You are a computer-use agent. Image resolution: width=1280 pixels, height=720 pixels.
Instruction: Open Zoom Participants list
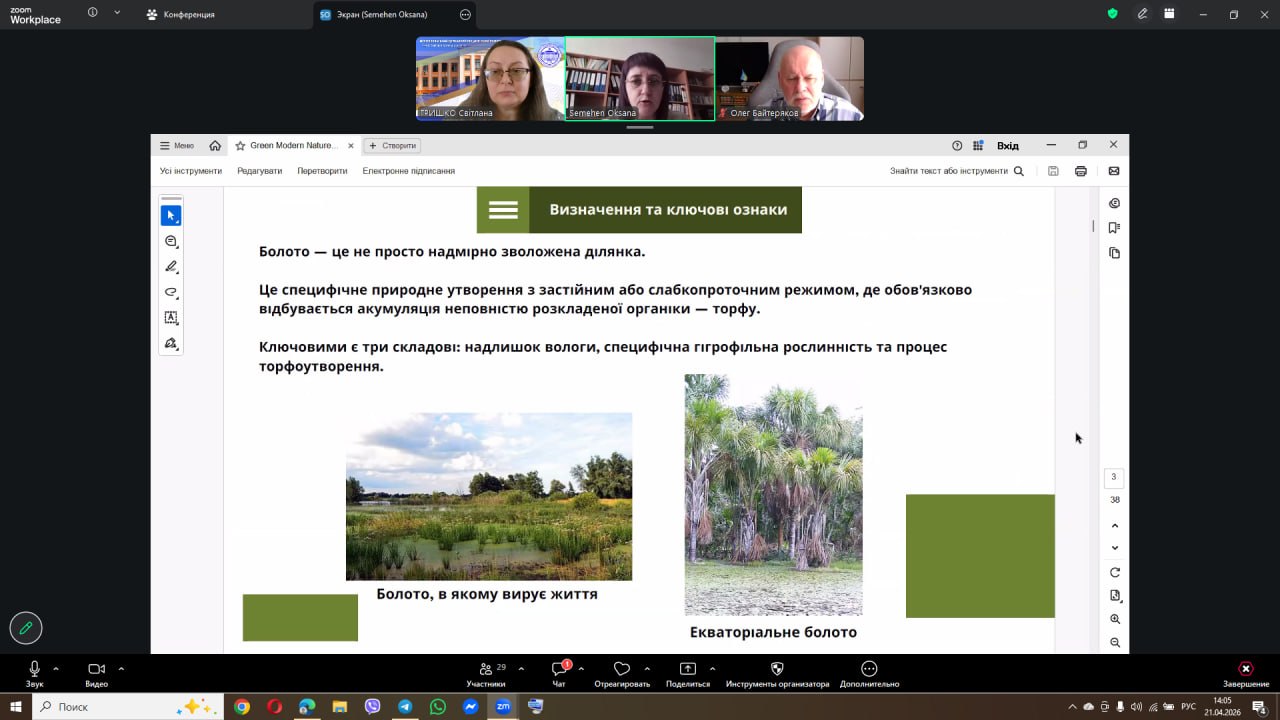point(486,673)
